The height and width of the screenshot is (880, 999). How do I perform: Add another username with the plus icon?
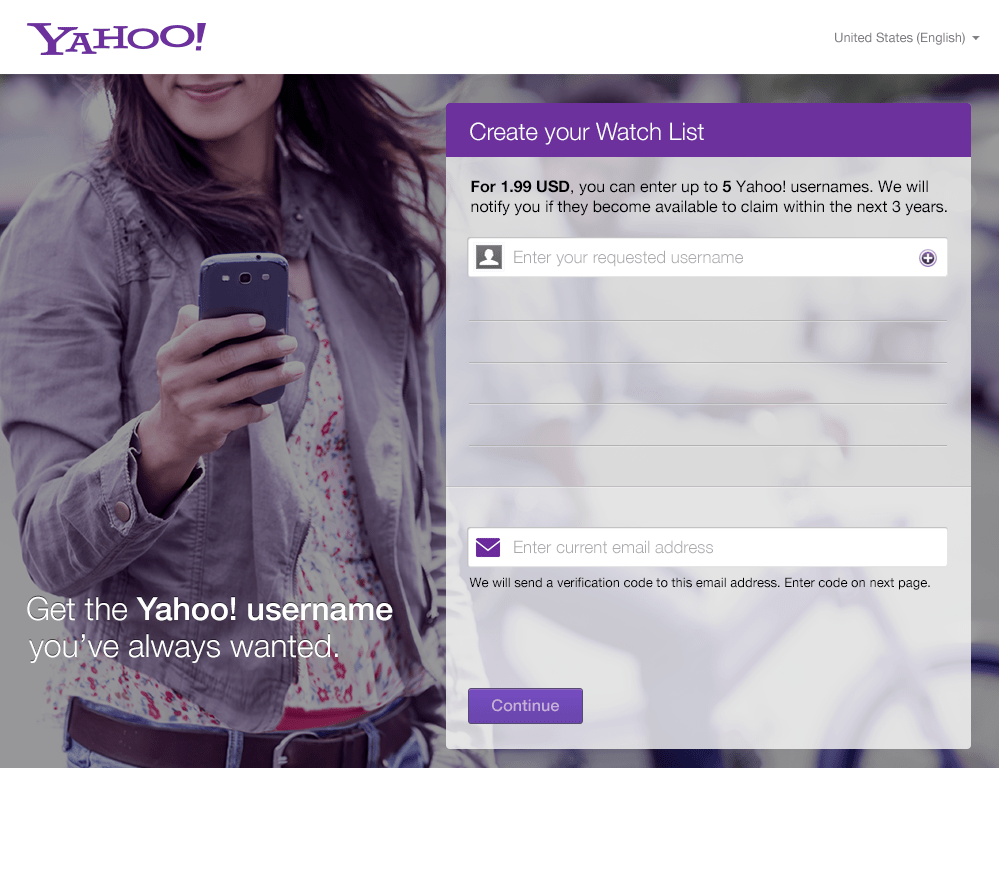928,258
